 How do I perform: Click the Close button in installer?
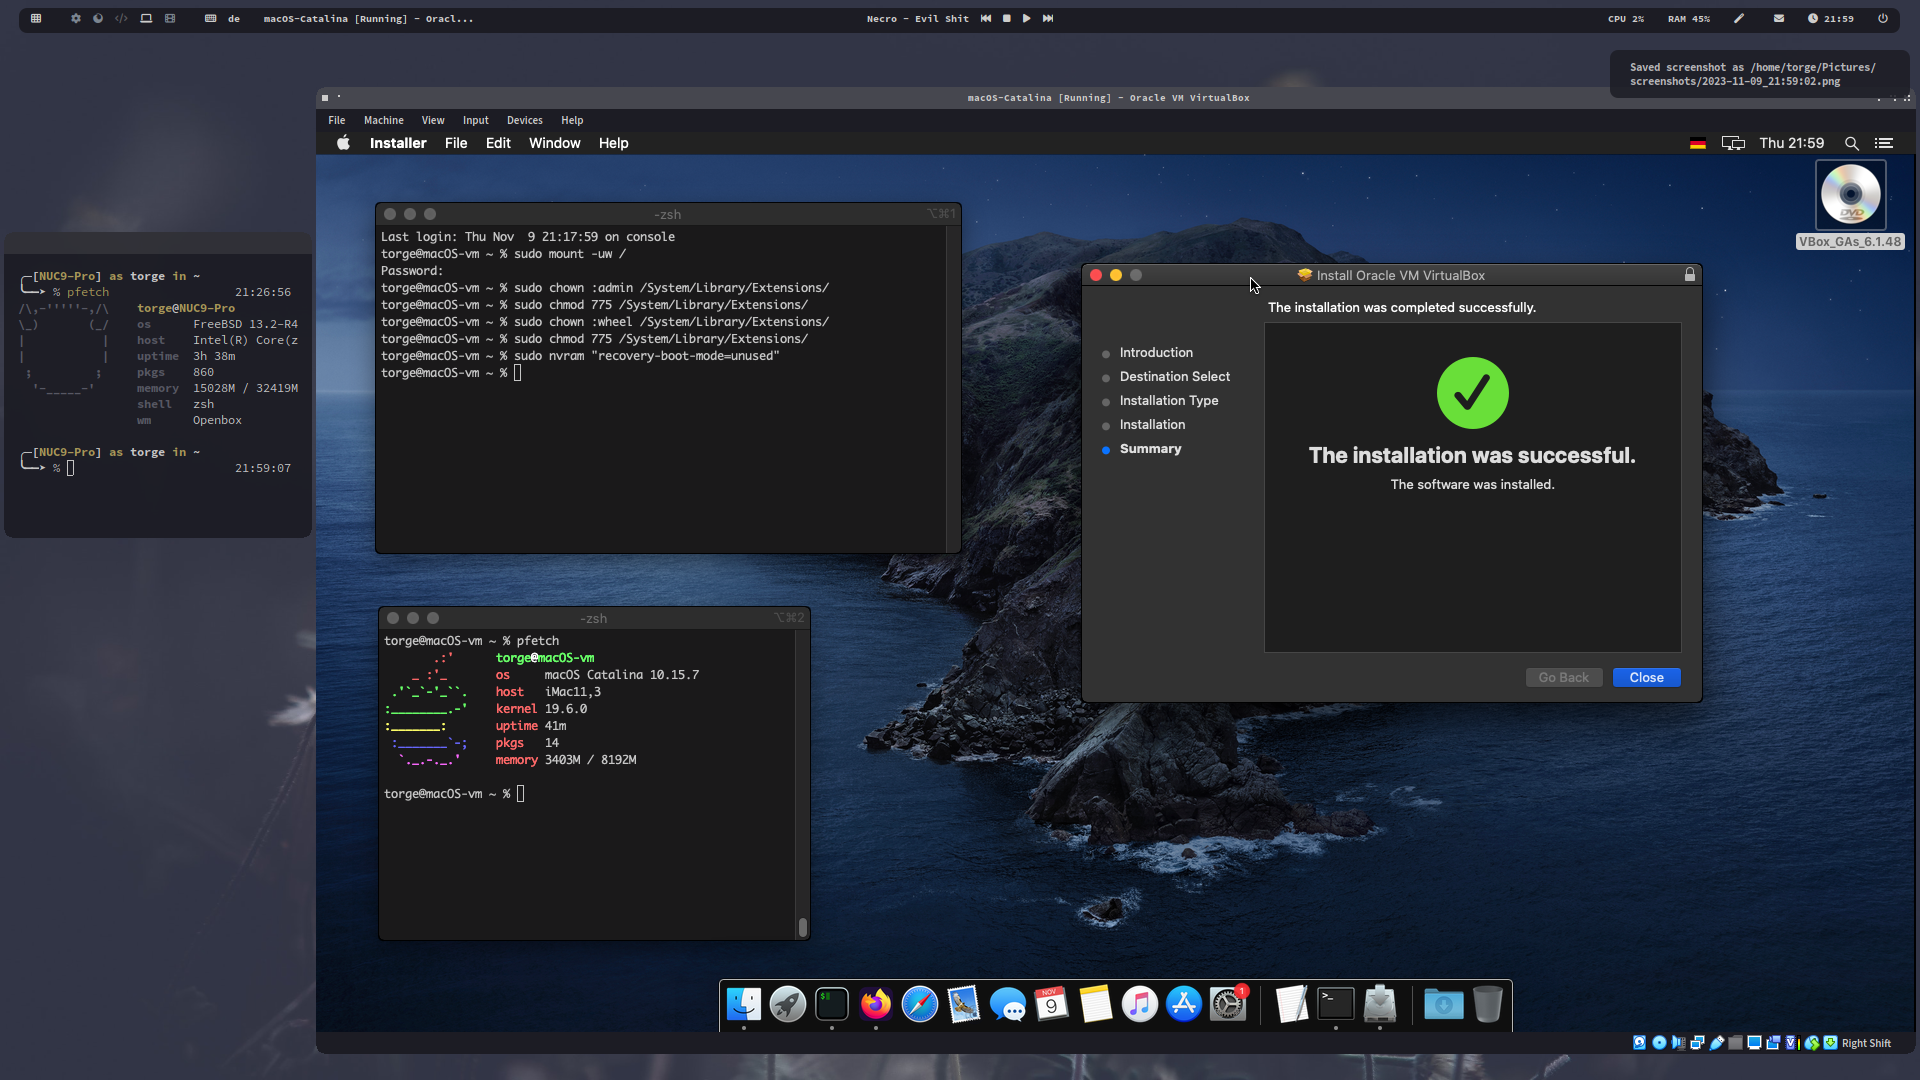(x=1646, y=678)
